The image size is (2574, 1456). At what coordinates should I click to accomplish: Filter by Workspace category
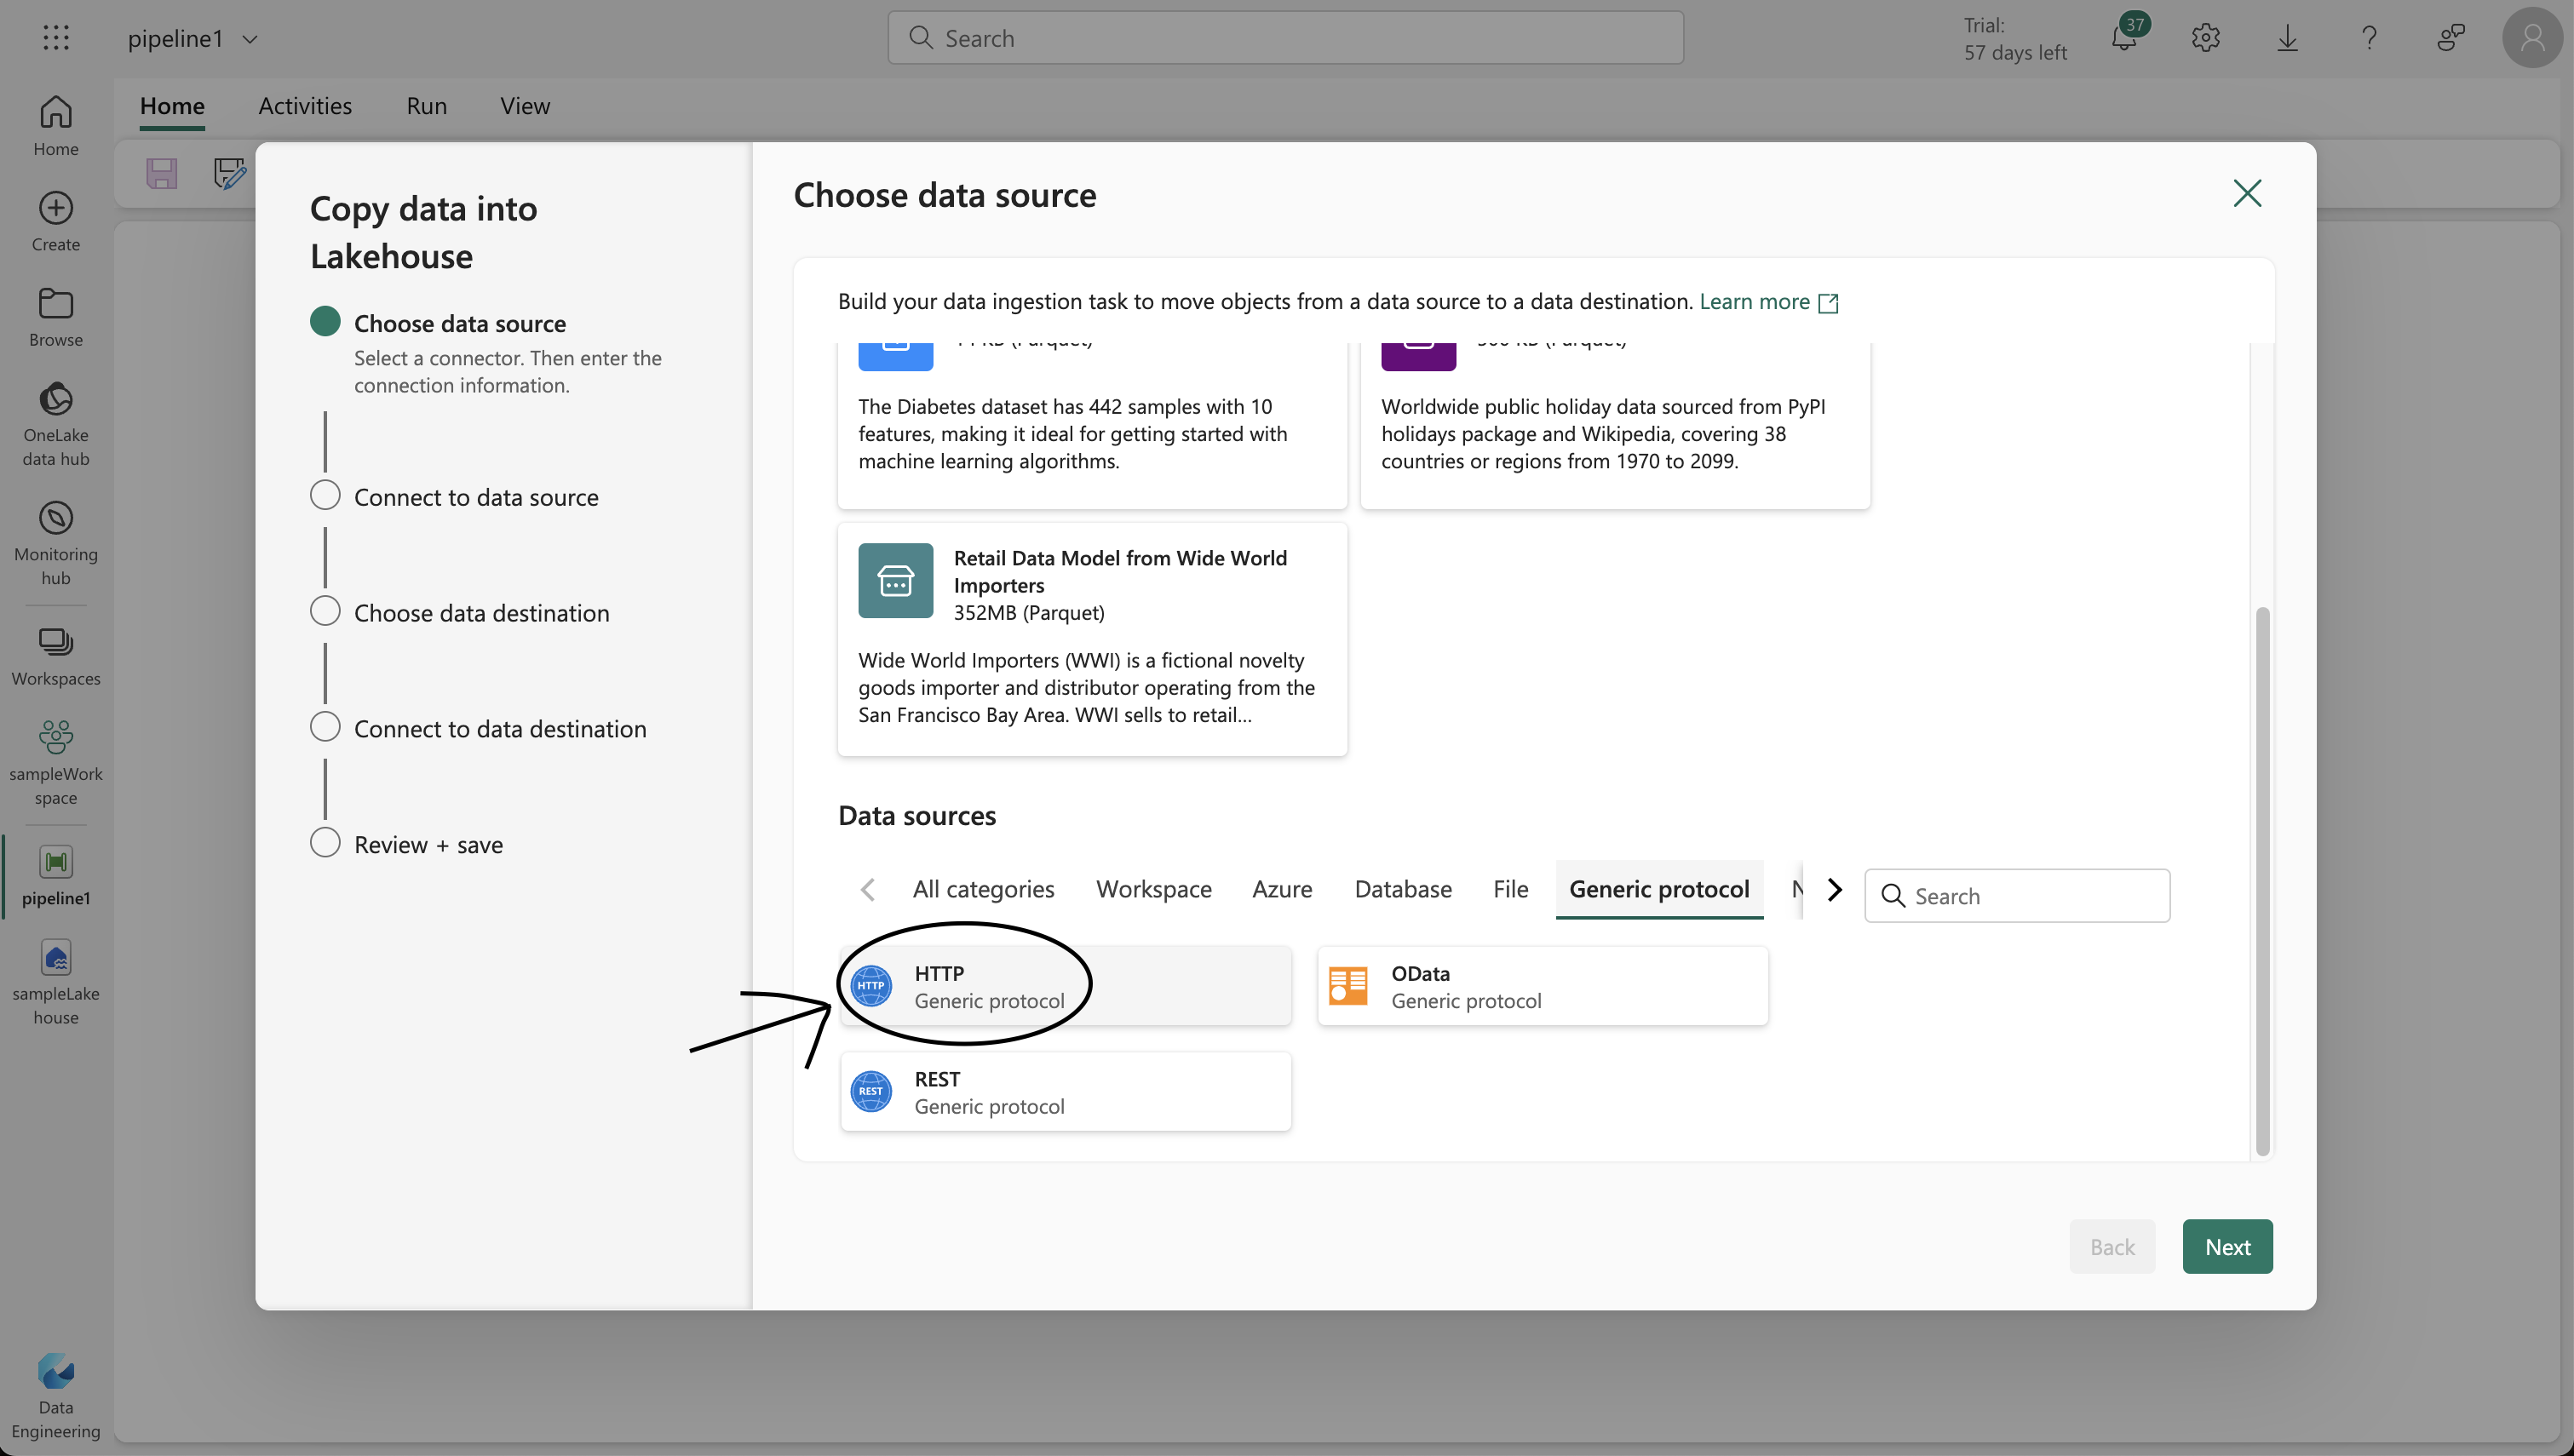point(1154,889)
